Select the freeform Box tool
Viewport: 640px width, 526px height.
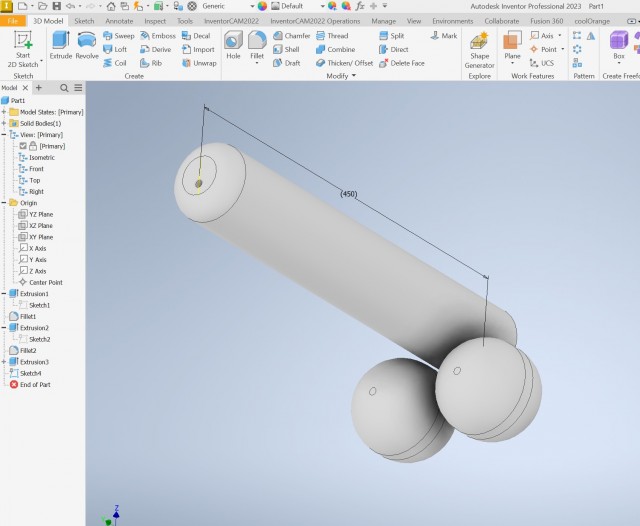click(619, 45)
